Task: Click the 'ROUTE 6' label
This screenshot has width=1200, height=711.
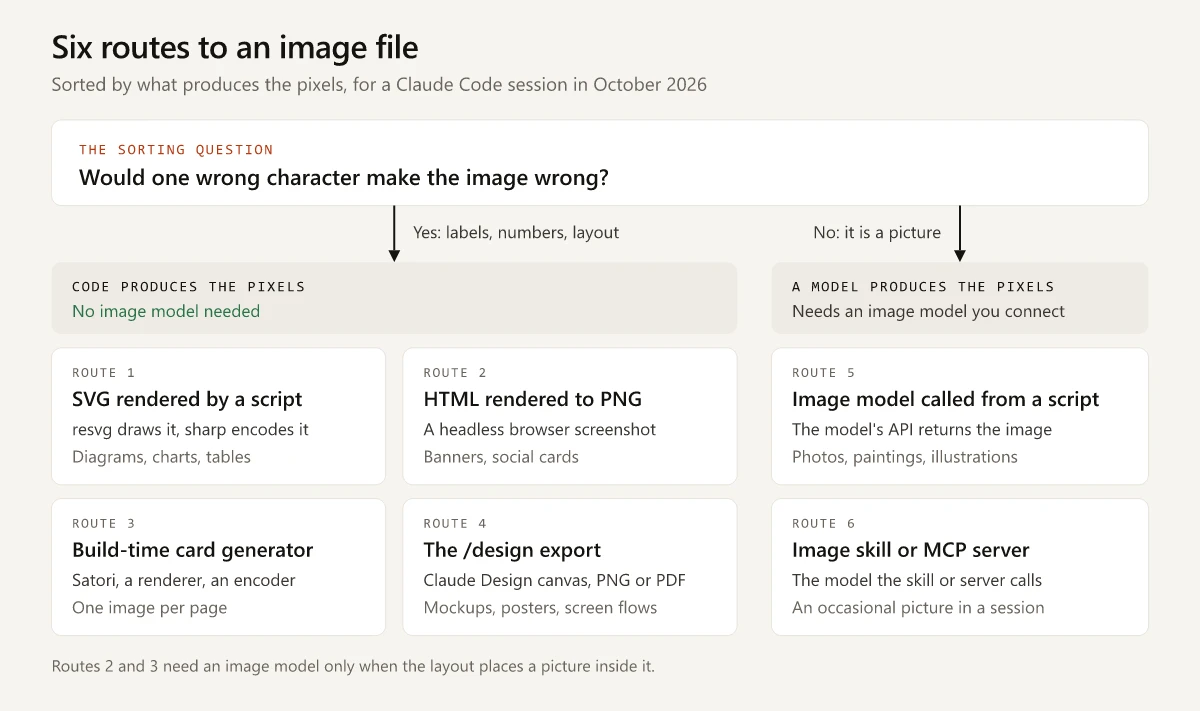Action: click(x=824, y=524)
